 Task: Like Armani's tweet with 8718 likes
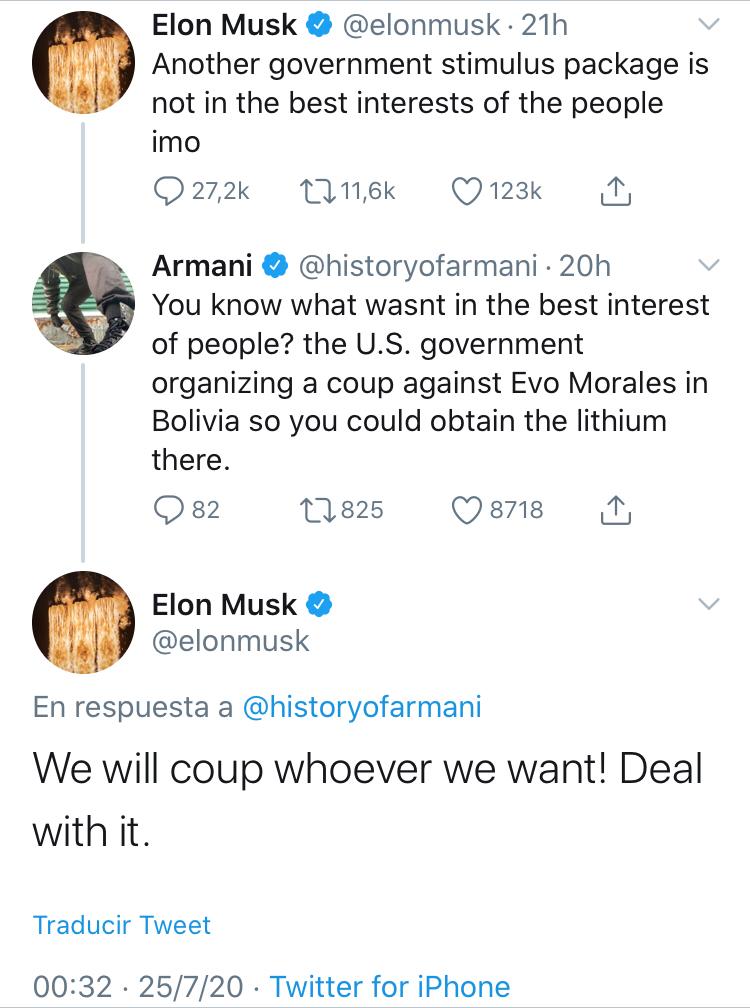tap(468, 510)
